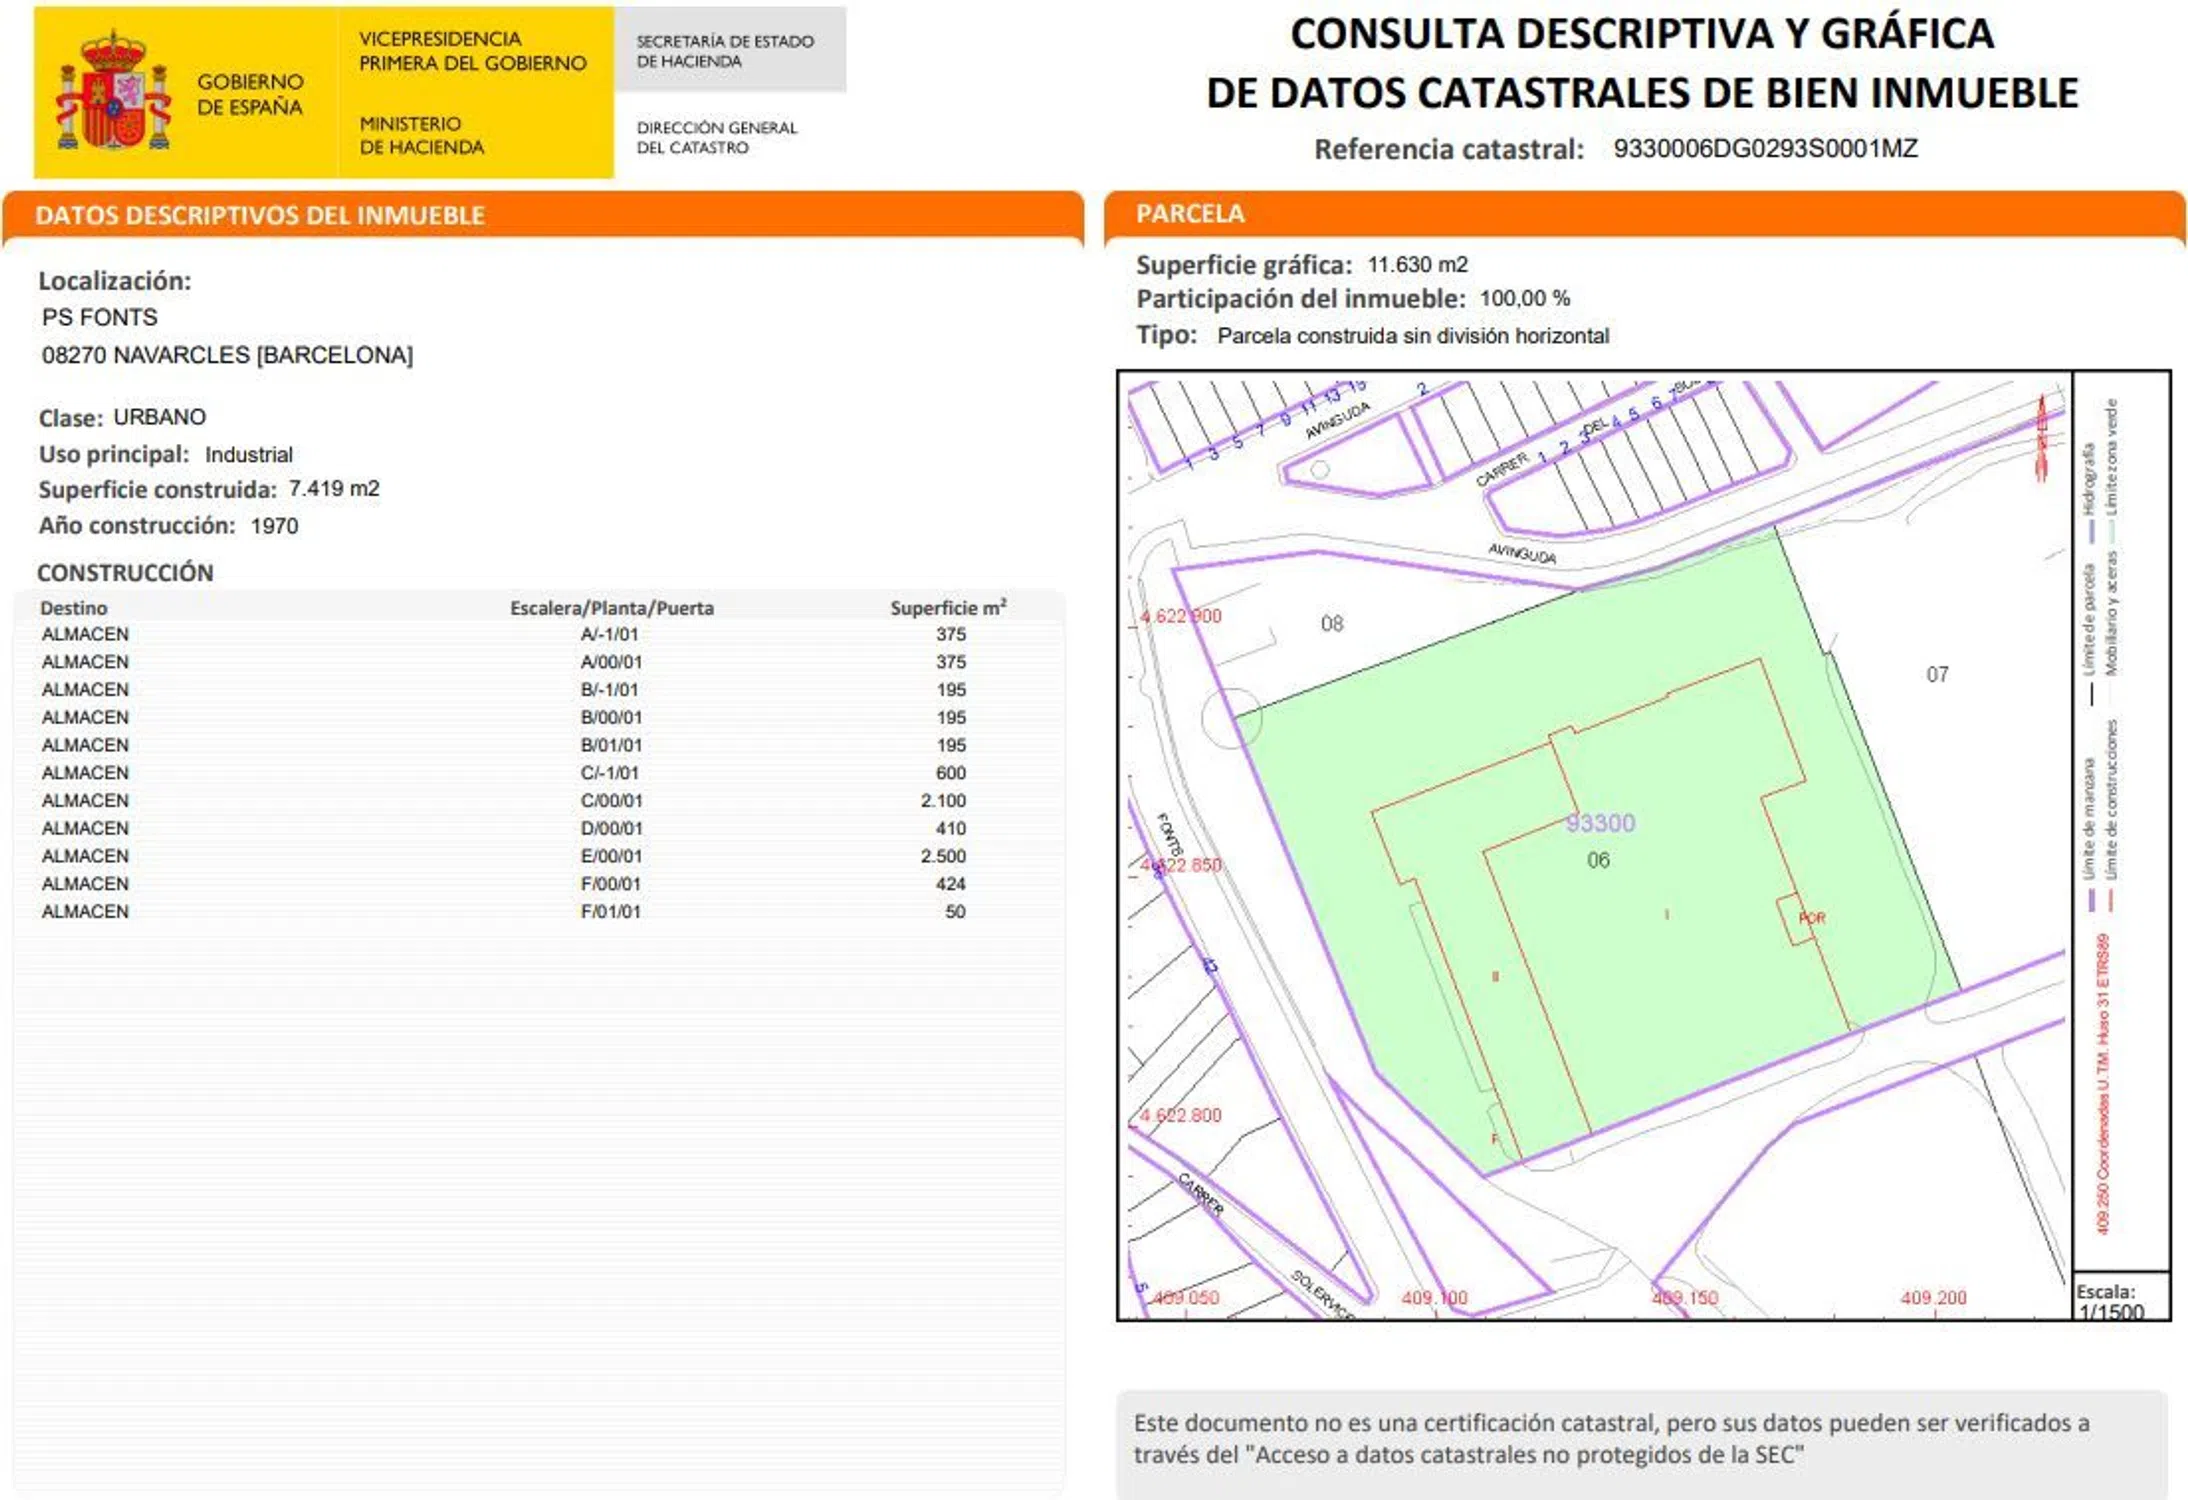Click the purple 'Límite de manzana' legend swatch

[x=2091, y=900]
